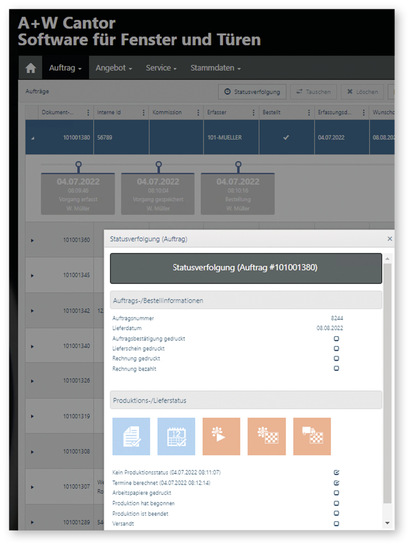Screen dimensions: 410x546
Task: Click the Interne Id value 56789
Action: pyautogui.click(x=105, y=138)
